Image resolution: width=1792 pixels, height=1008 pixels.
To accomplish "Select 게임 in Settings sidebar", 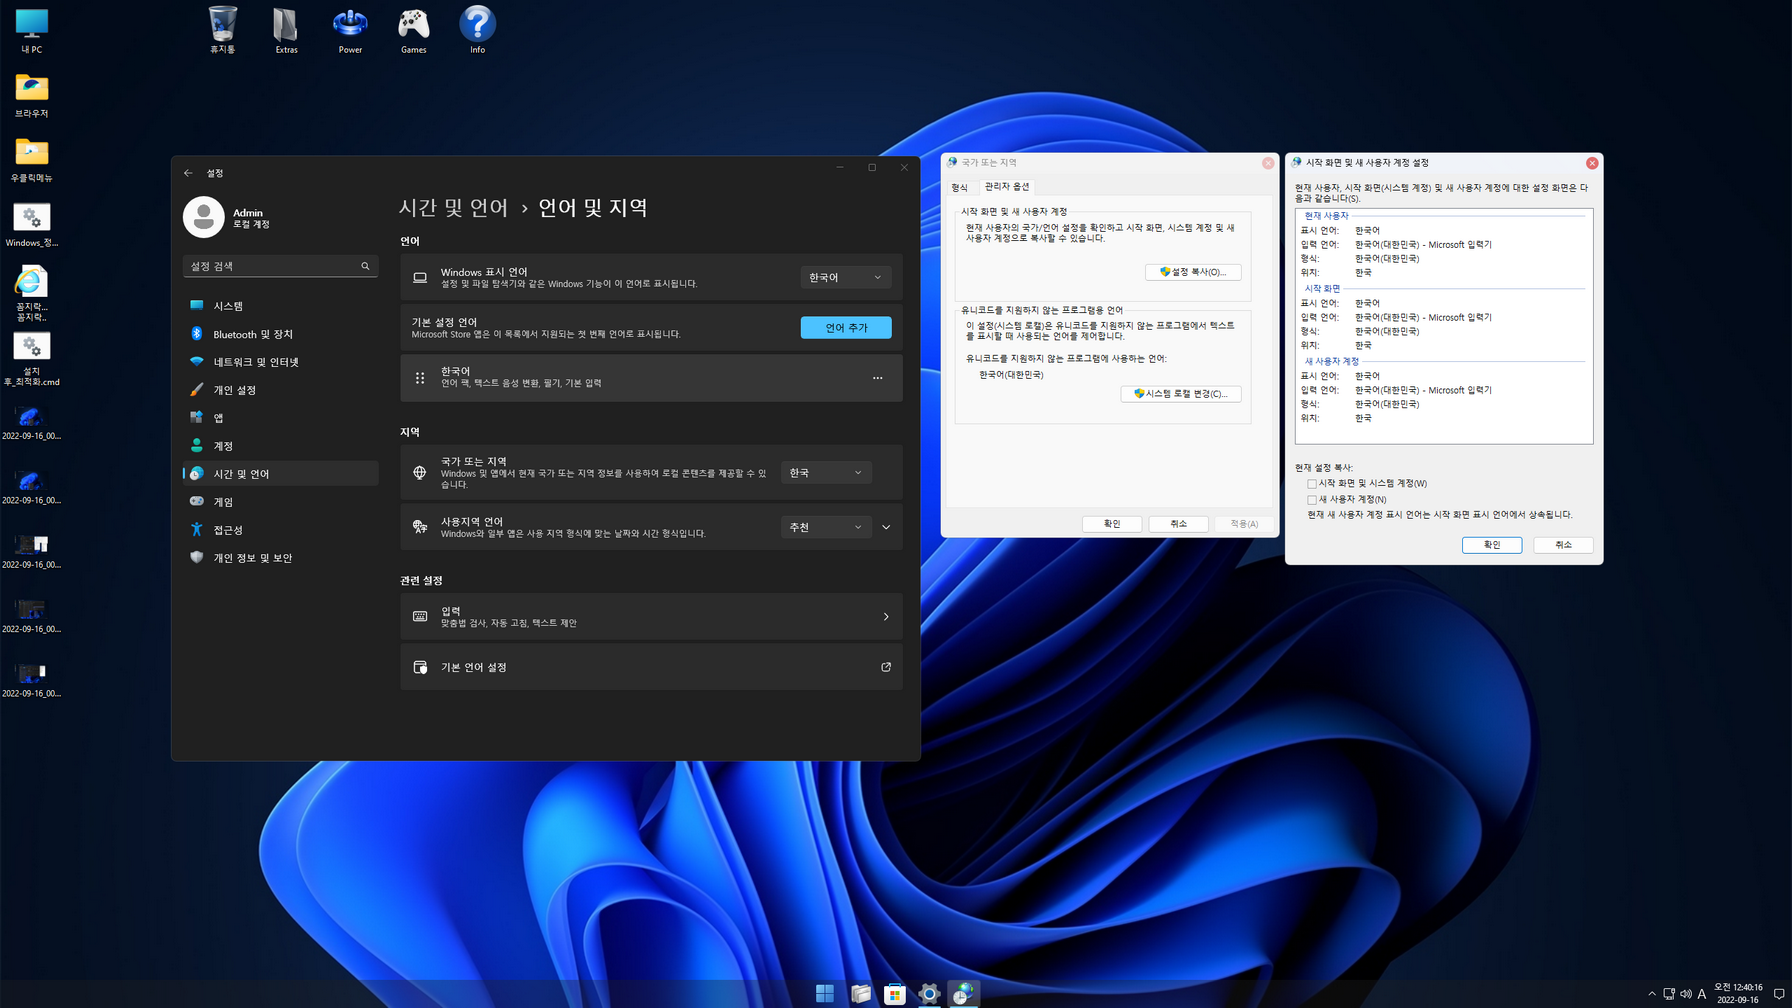I will click(281, 502).
